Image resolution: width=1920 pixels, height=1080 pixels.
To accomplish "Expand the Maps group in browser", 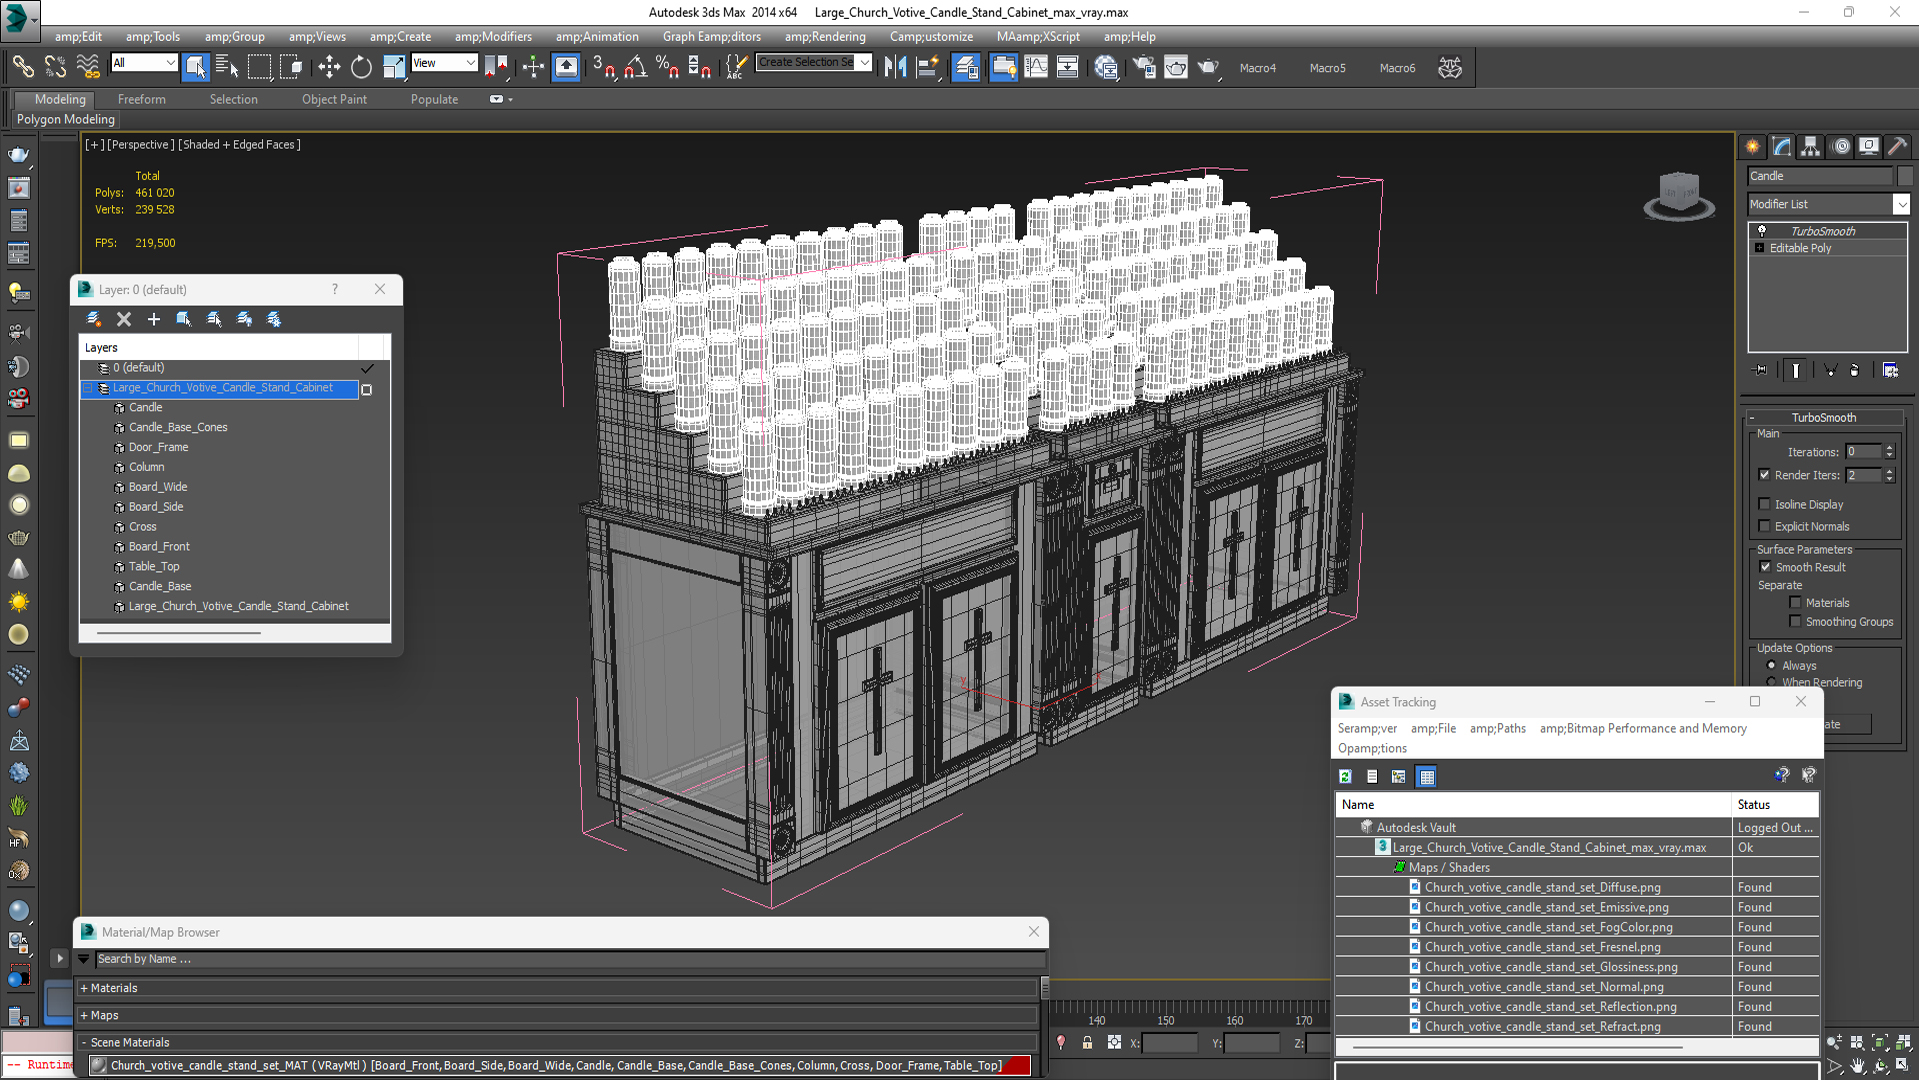I will (84, 1015).
